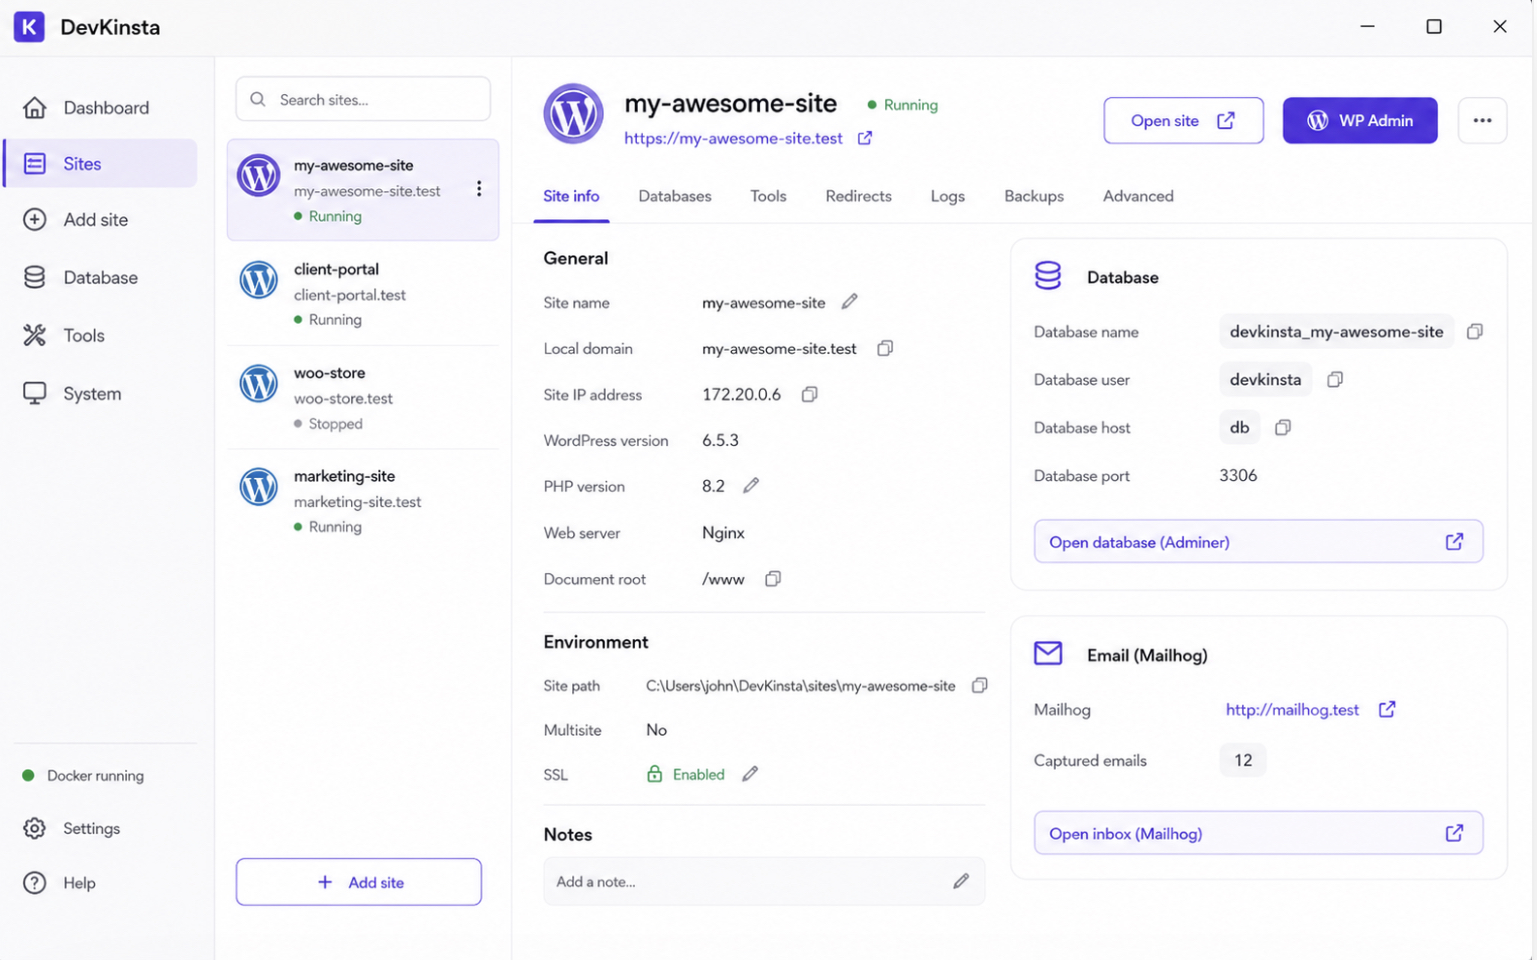1537x960 pixels.
Task: Click the Web server value Nginx
Action: [723, 532]
